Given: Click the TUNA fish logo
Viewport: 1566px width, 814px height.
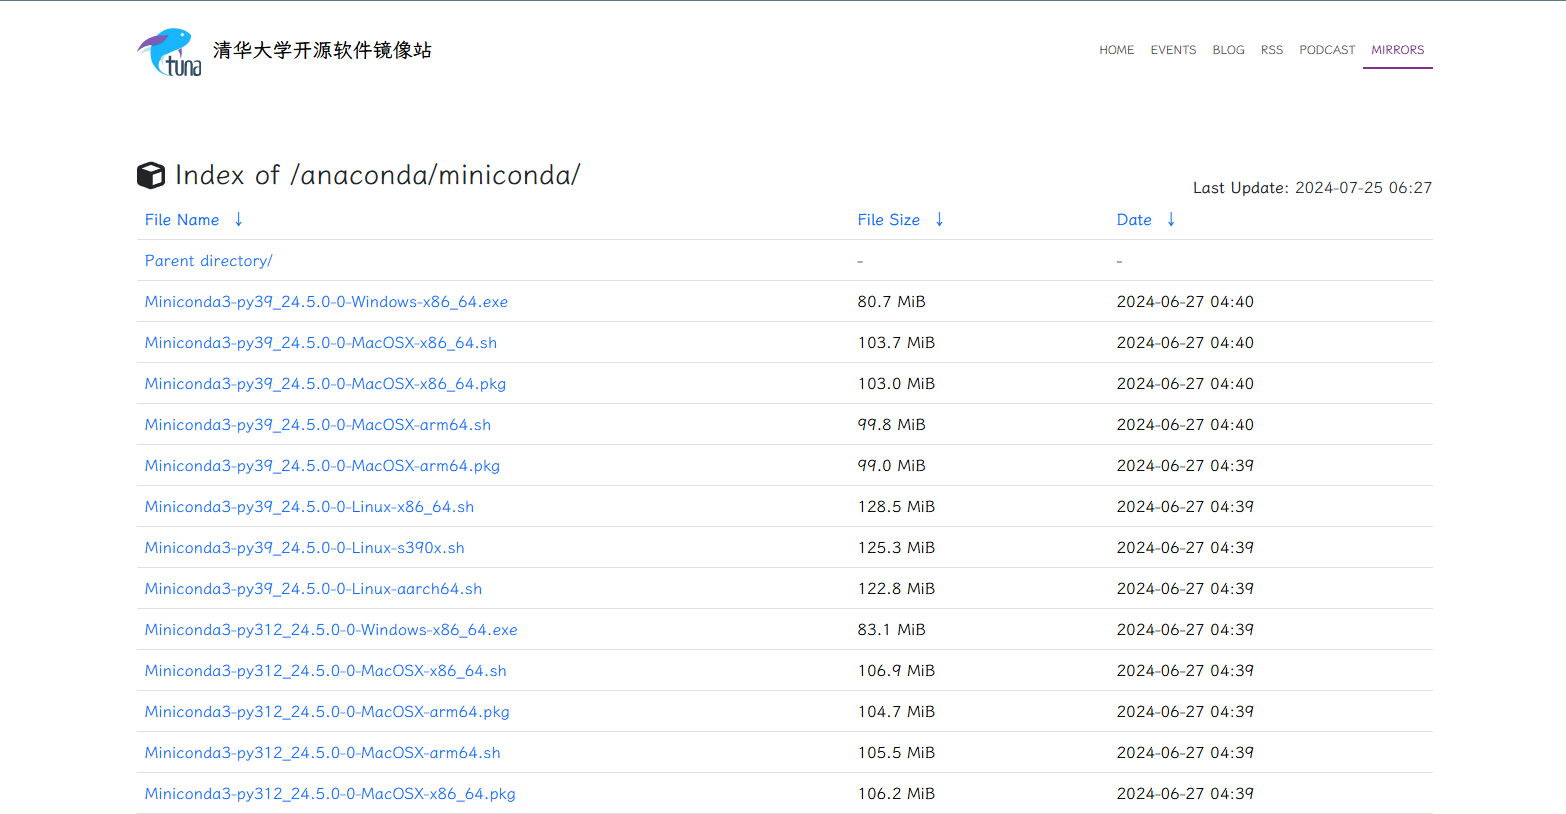Looking at the screenshot, I should pyautogui.click(x=169, y=52).
